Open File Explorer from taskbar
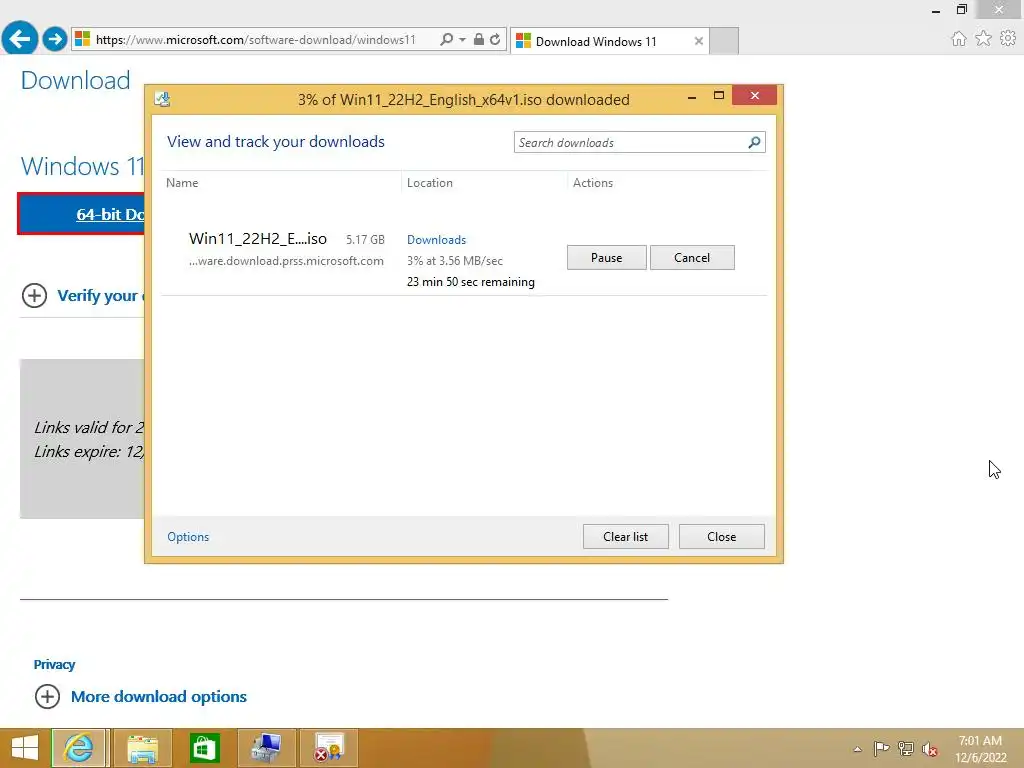 142,748
